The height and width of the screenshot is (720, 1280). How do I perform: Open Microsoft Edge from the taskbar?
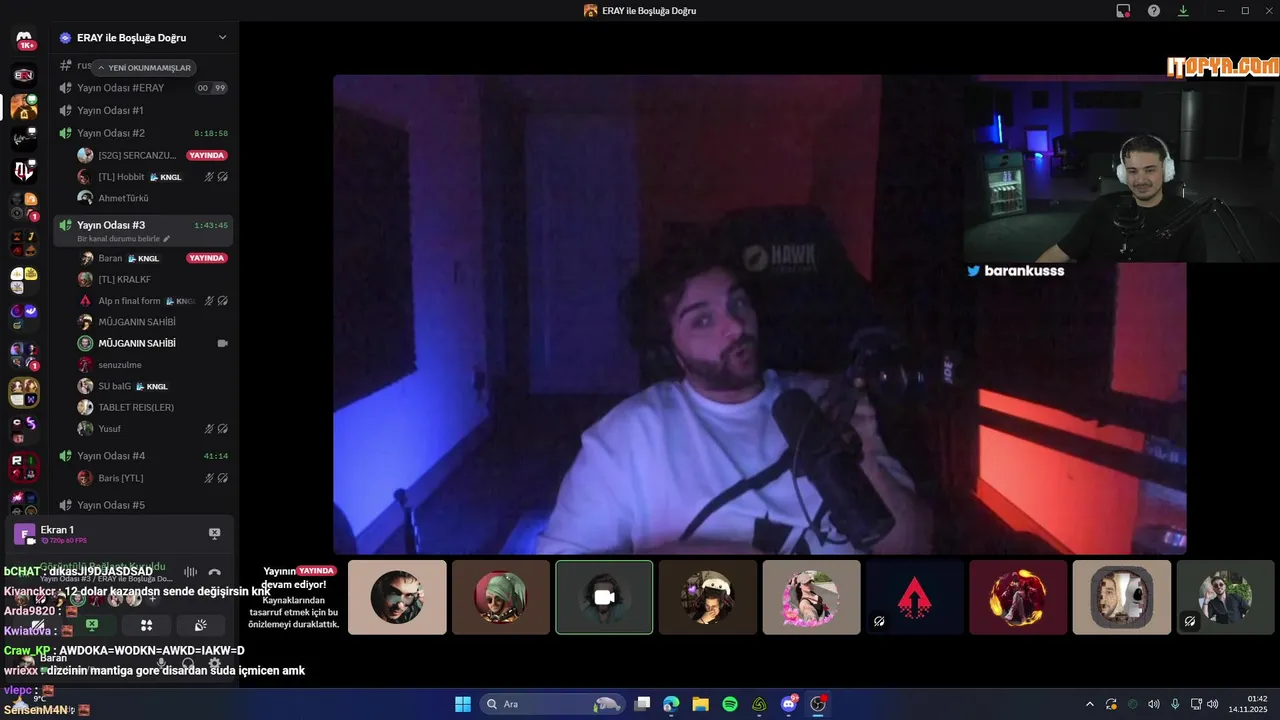[x=671, y=704]
